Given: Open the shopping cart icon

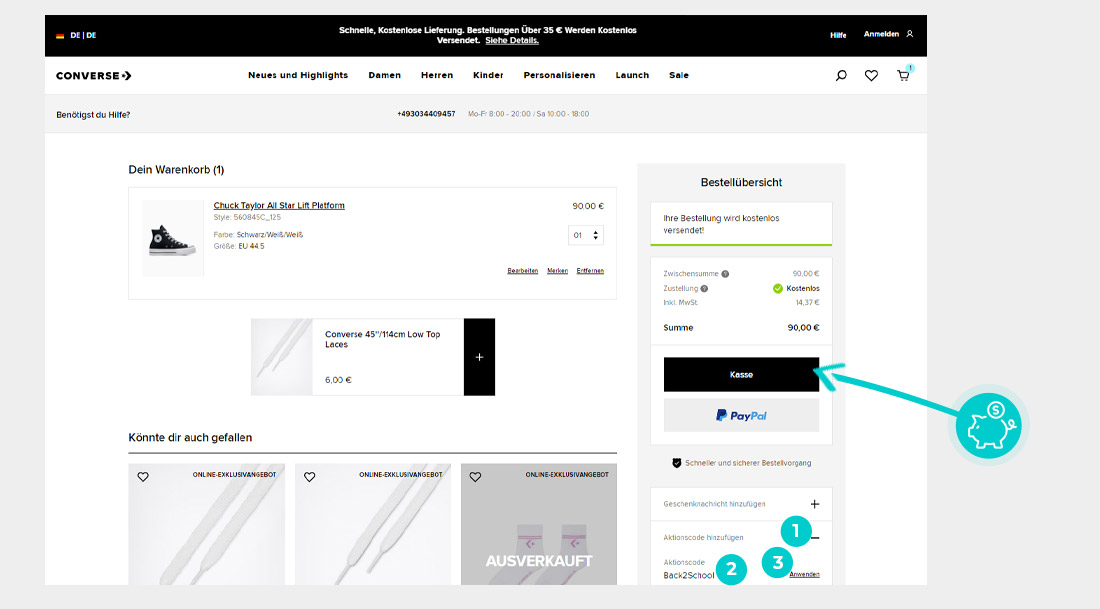Looking at the screenshot, I should click(904, 75).
